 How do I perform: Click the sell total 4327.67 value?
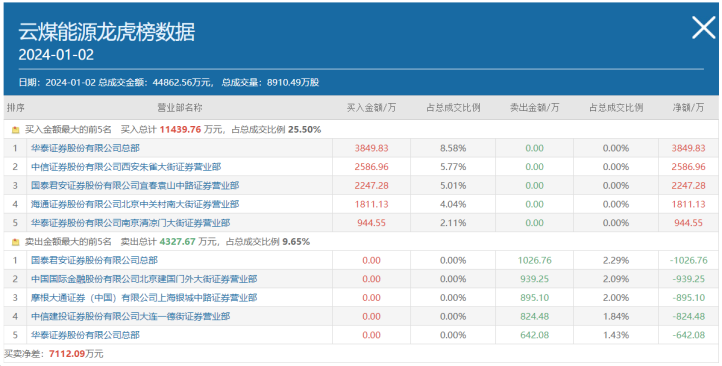point(178,242)
